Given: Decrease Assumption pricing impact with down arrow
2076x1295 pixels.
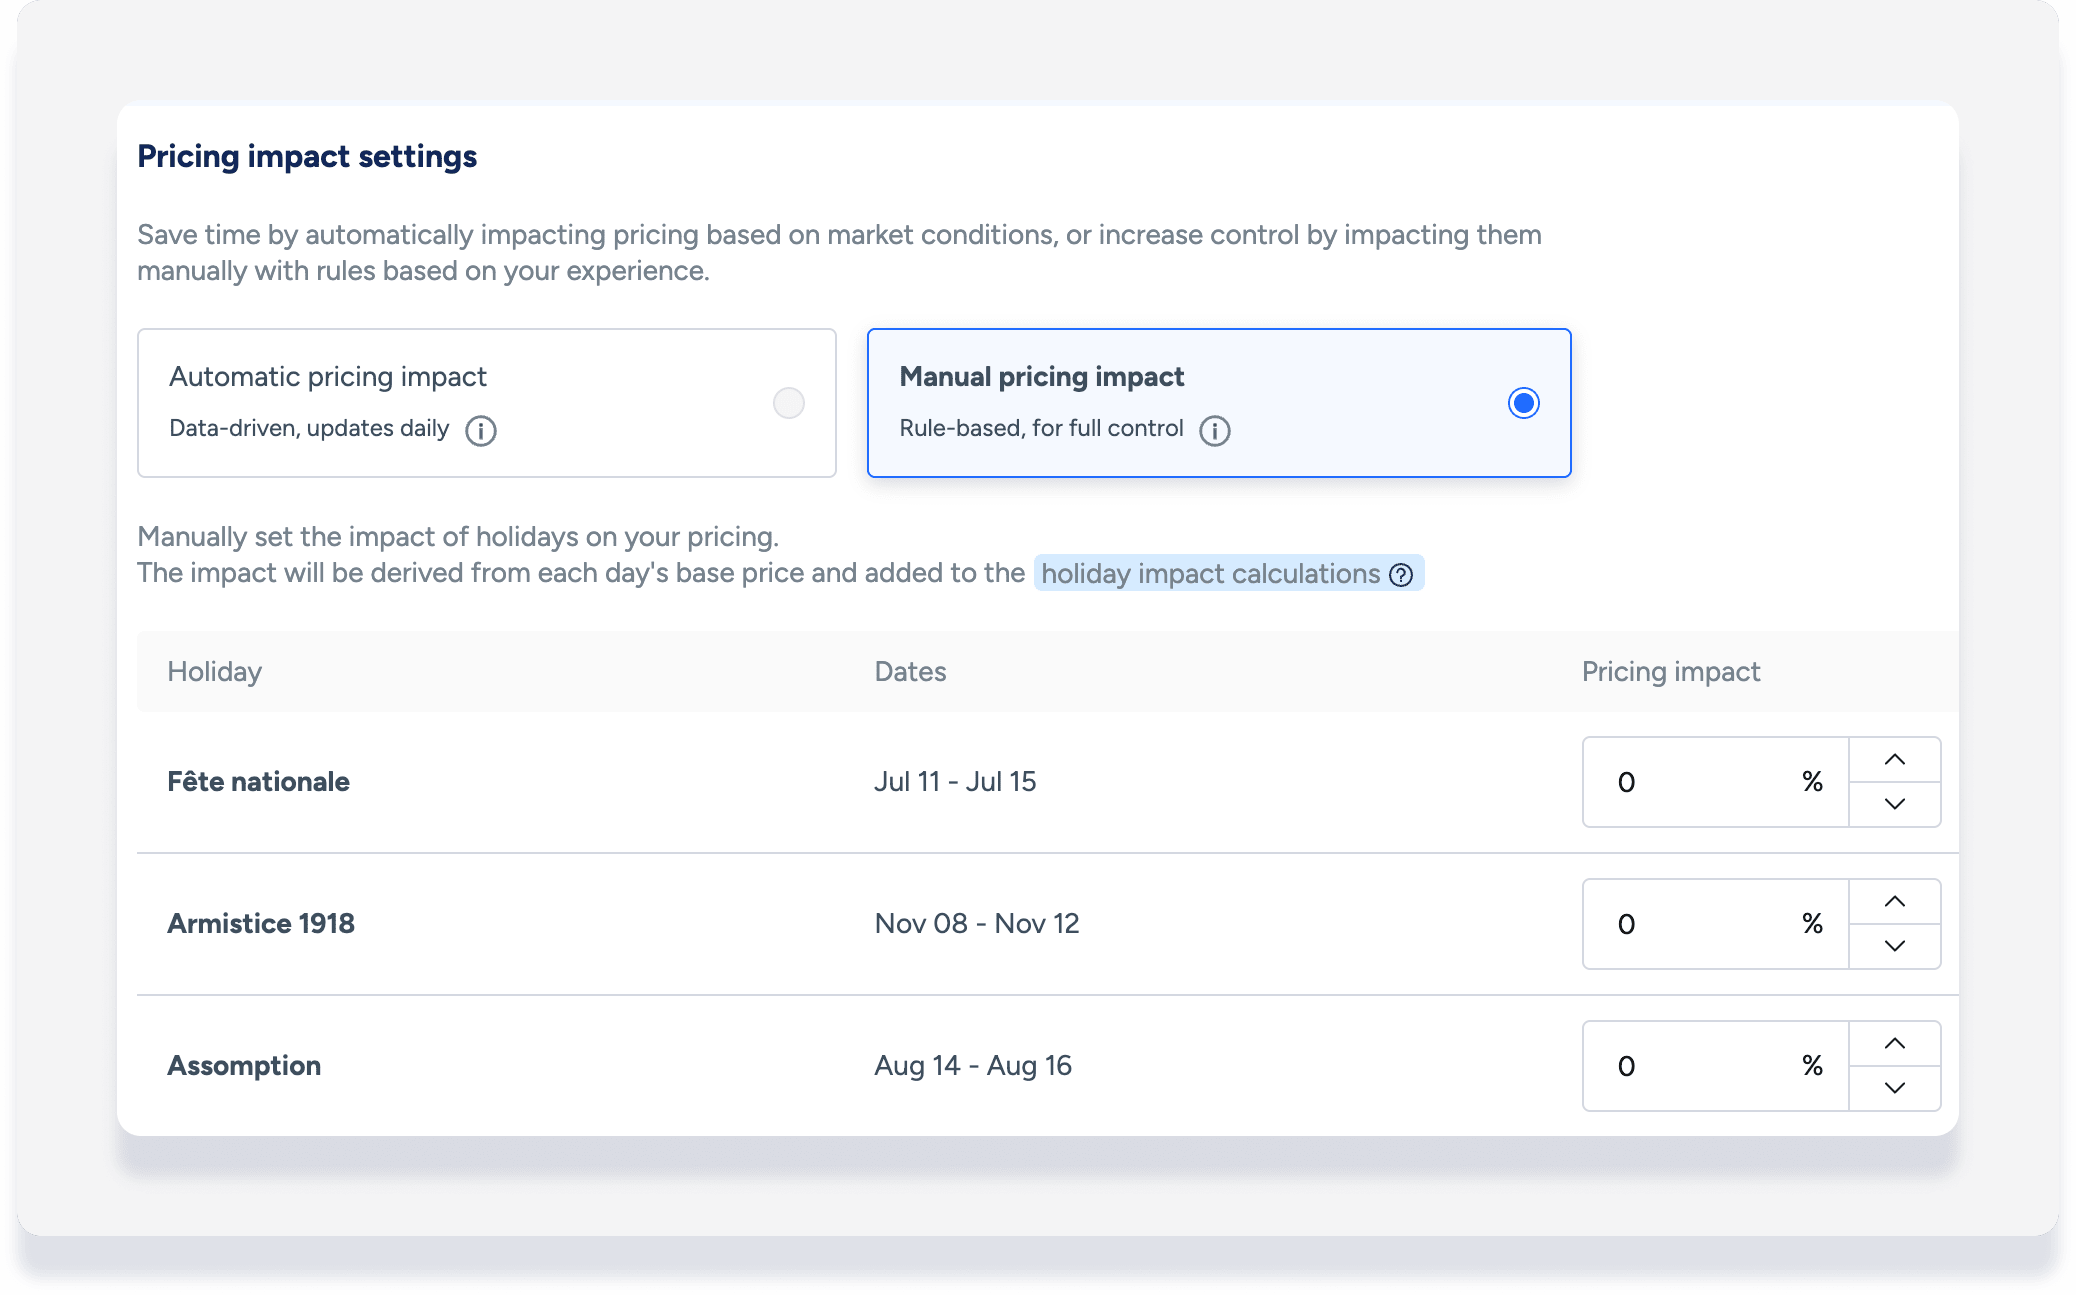Looking at the screenshot, I should [x=1894, y=1088].
